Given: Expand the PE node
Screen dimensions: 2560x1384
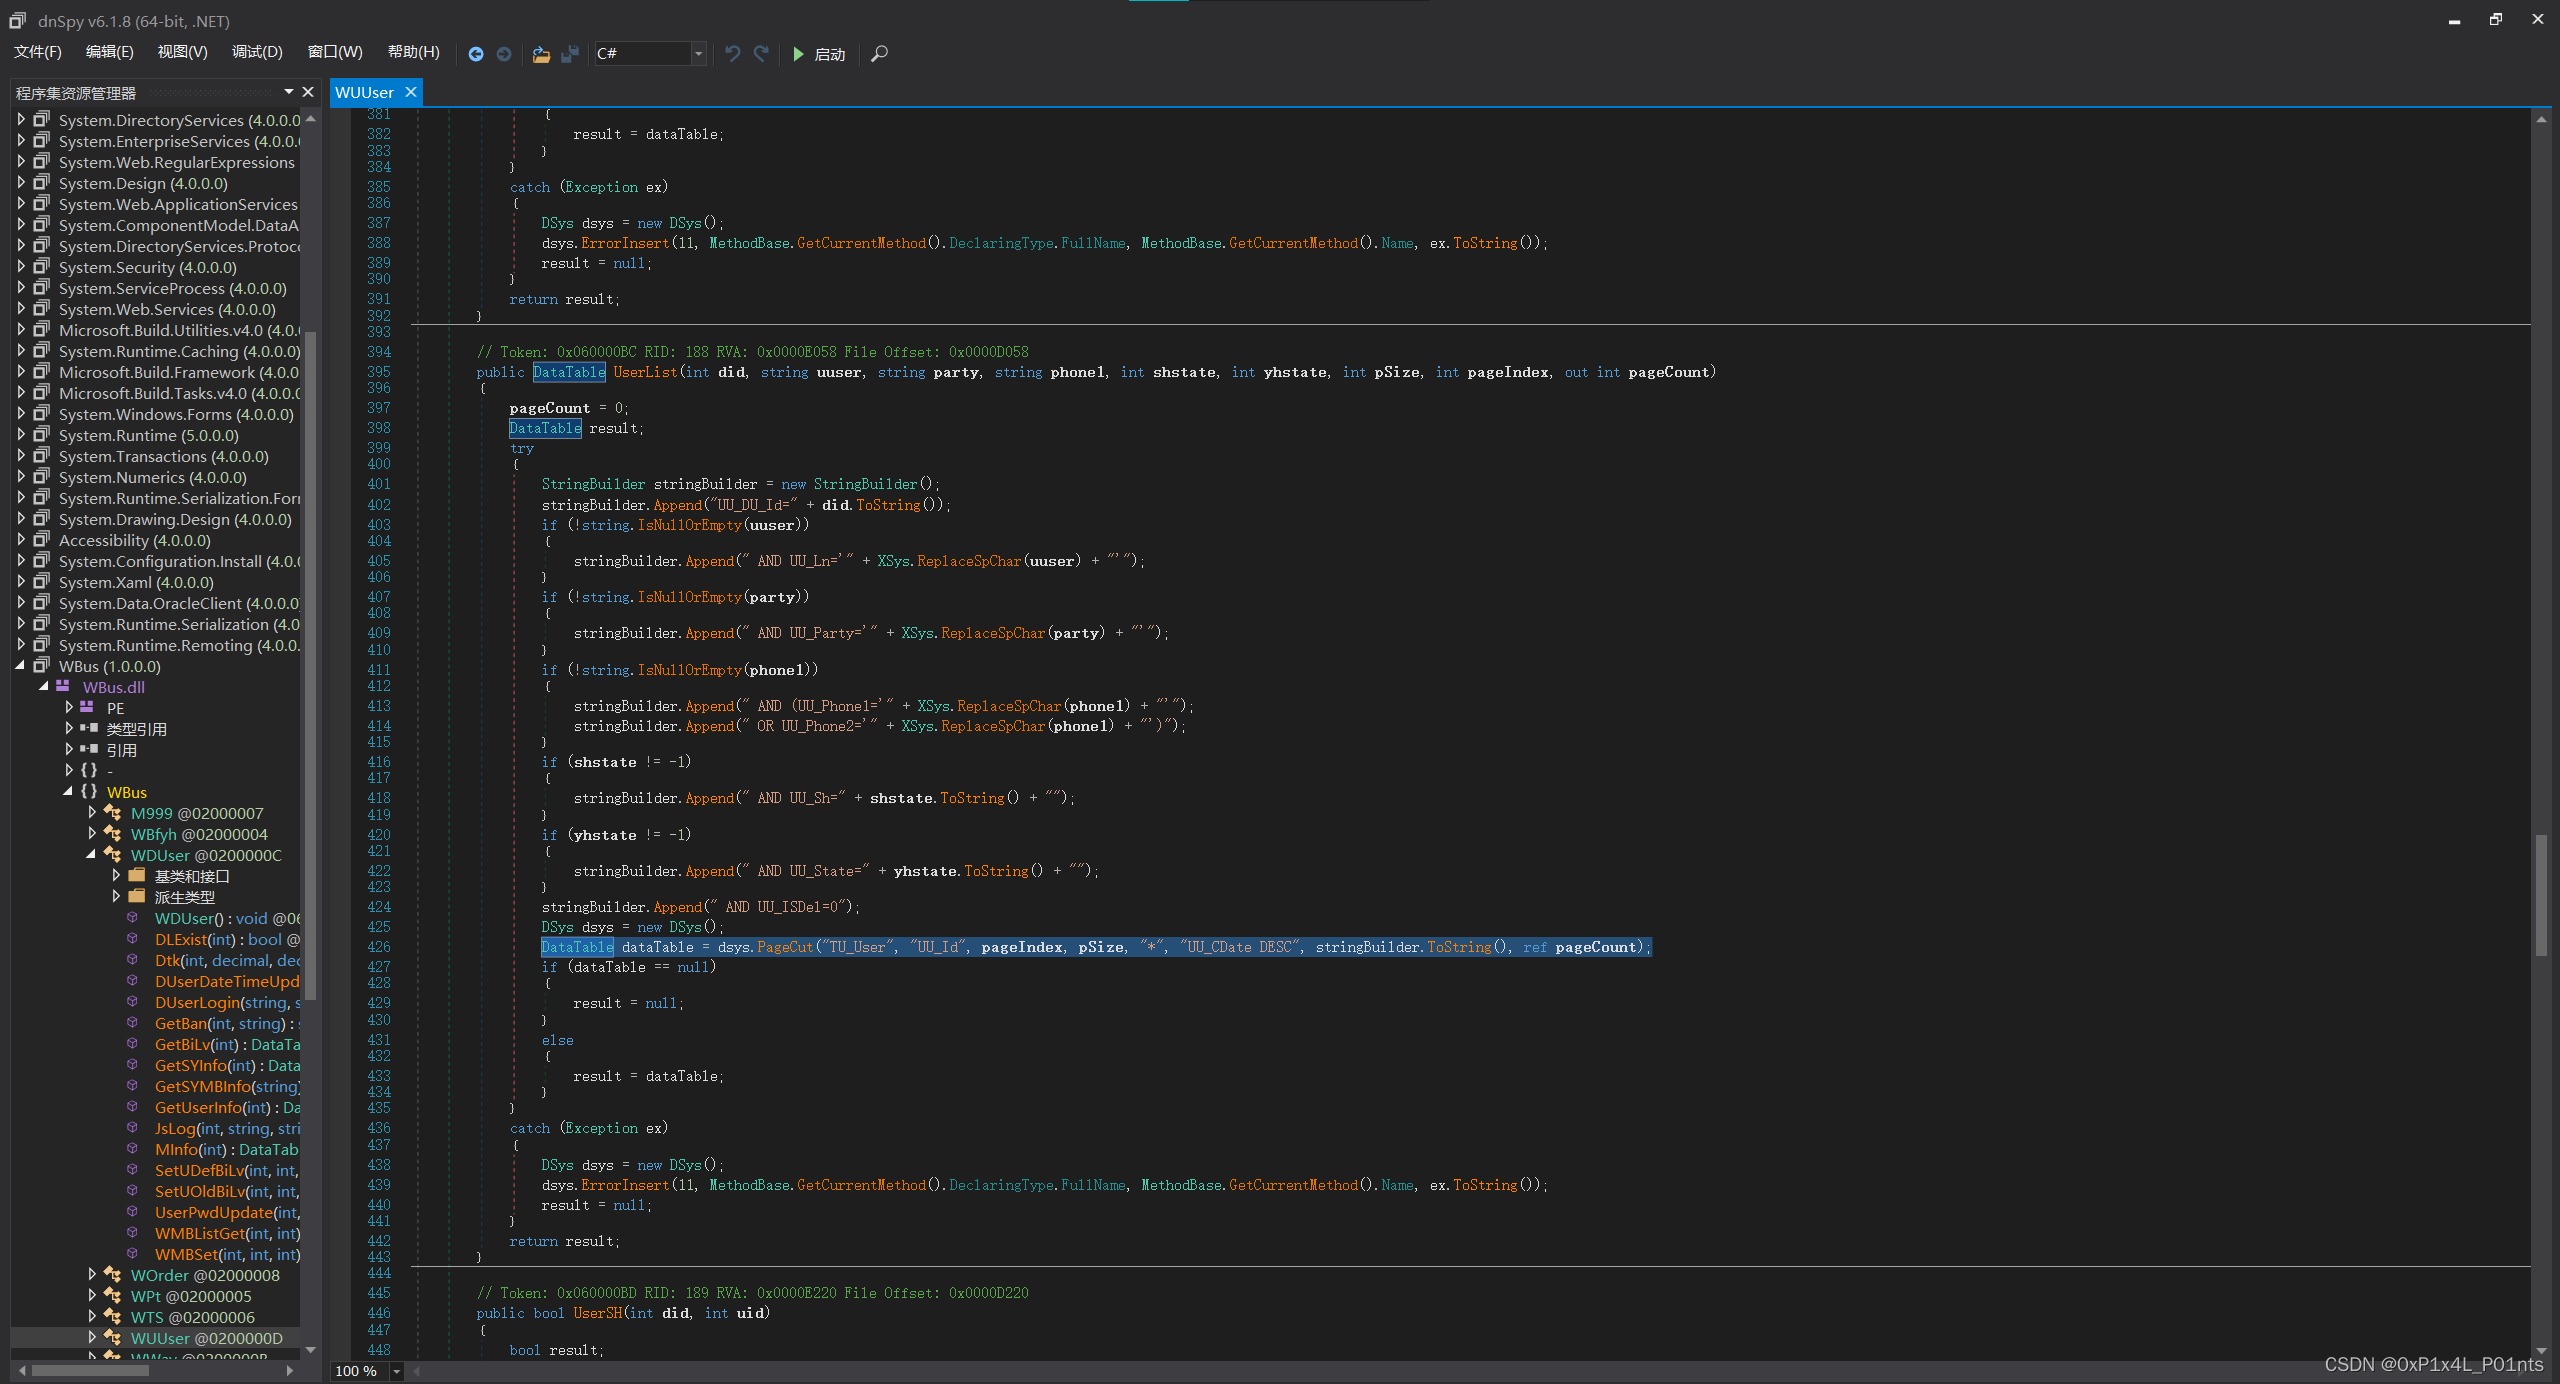Looking at the screenshot, I should 68,707.
